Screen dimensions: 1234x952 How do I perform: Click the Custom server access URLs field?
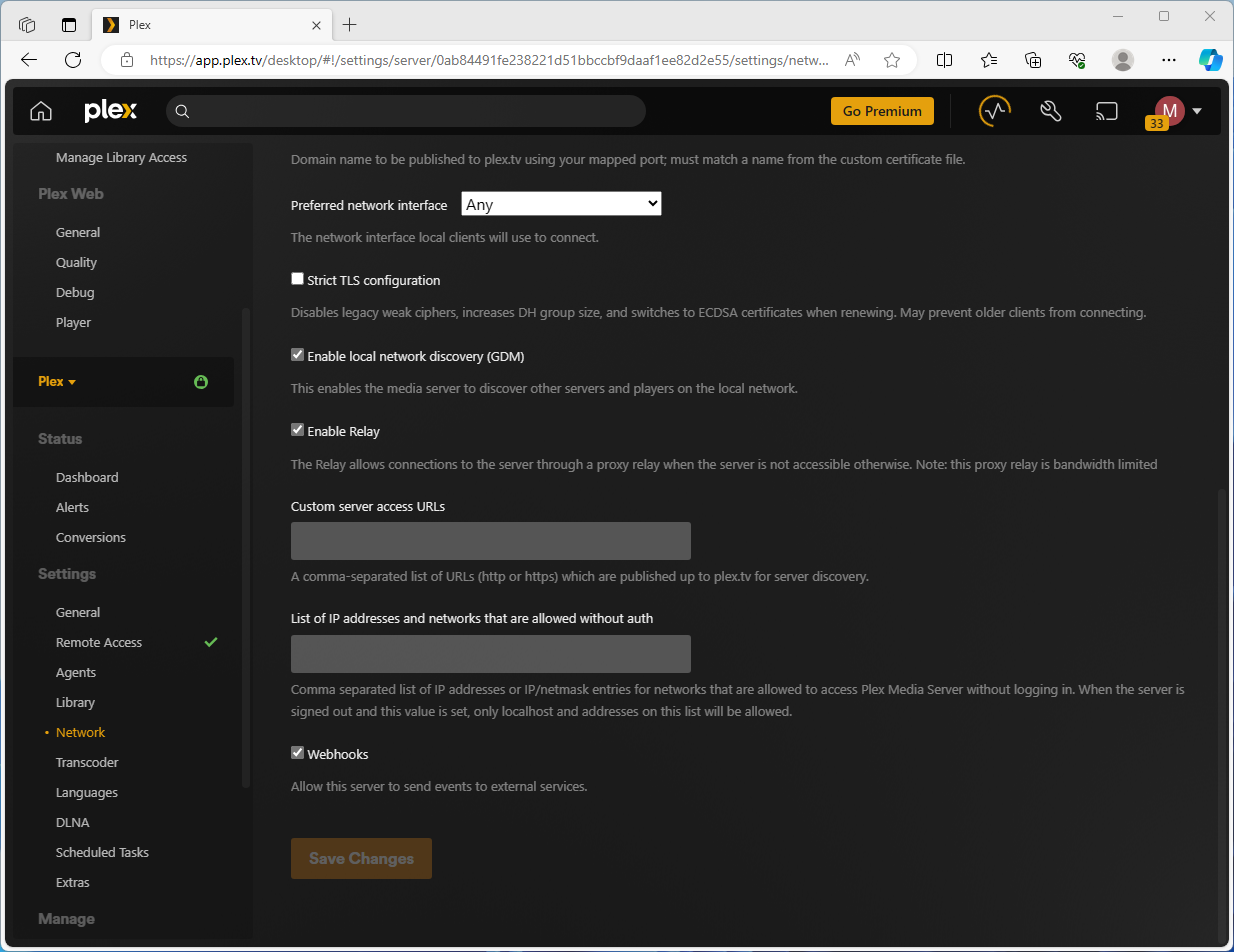pyautogui.click(x=490, y=541)
